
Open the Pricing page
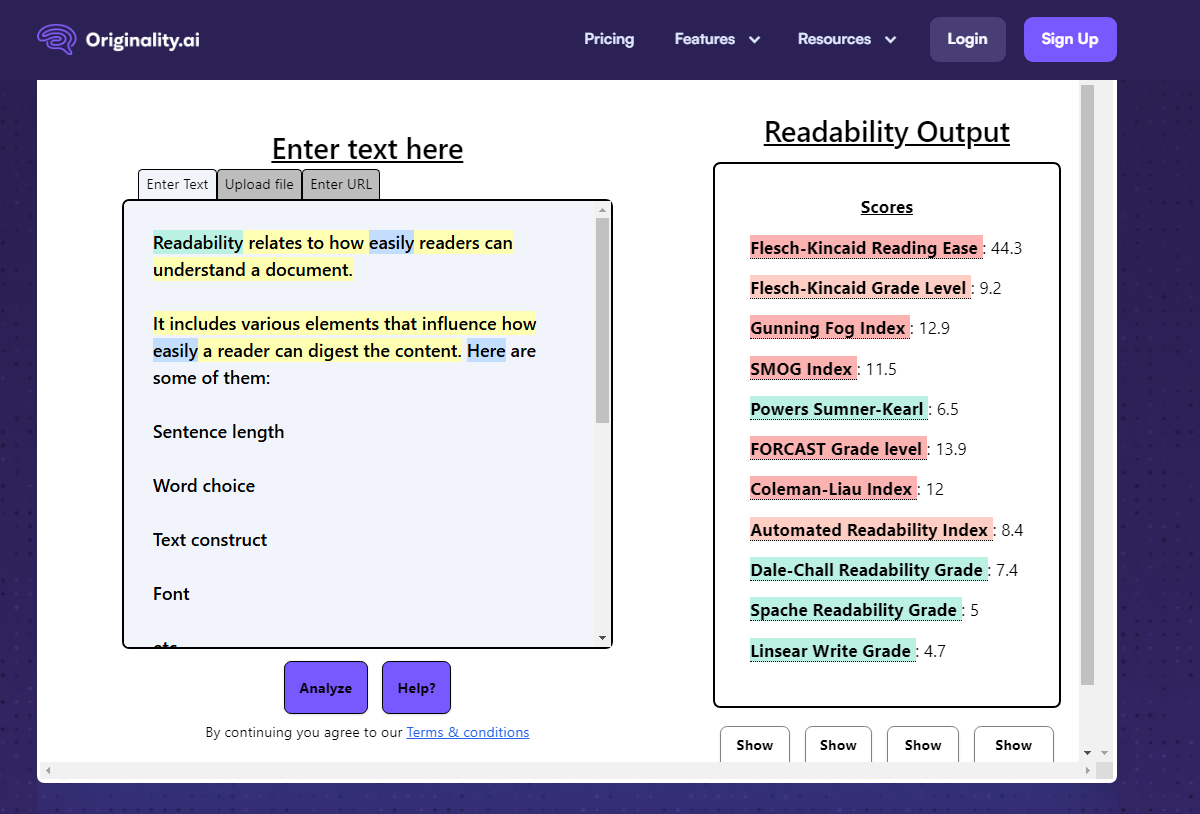point(609,39)
